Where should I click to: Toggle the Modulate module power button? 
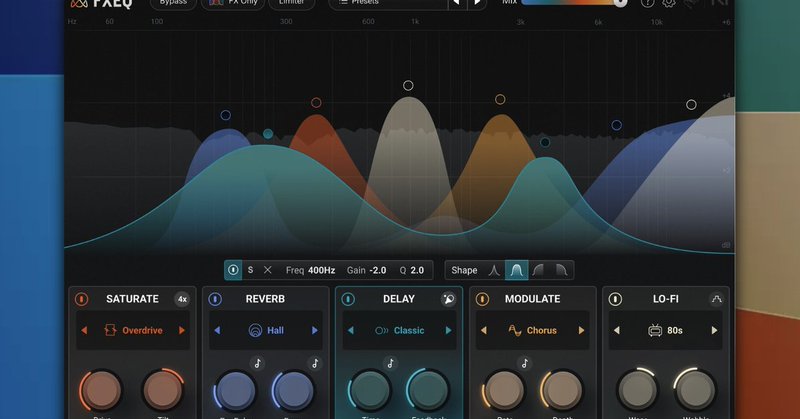point(482,299)
